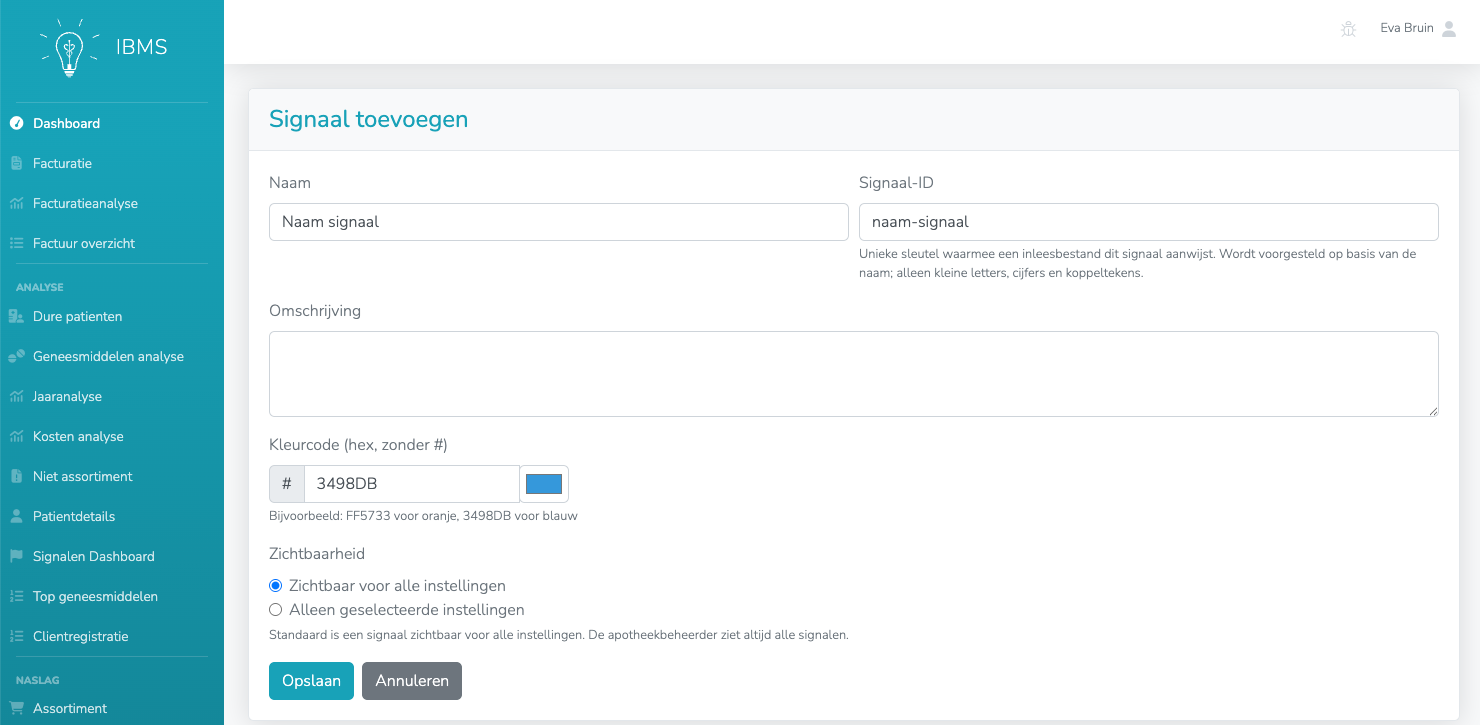The image size is (1480, 725).
Task: Click the 'Signaal toevoegen' heading text
Action: tap(369, 120)
